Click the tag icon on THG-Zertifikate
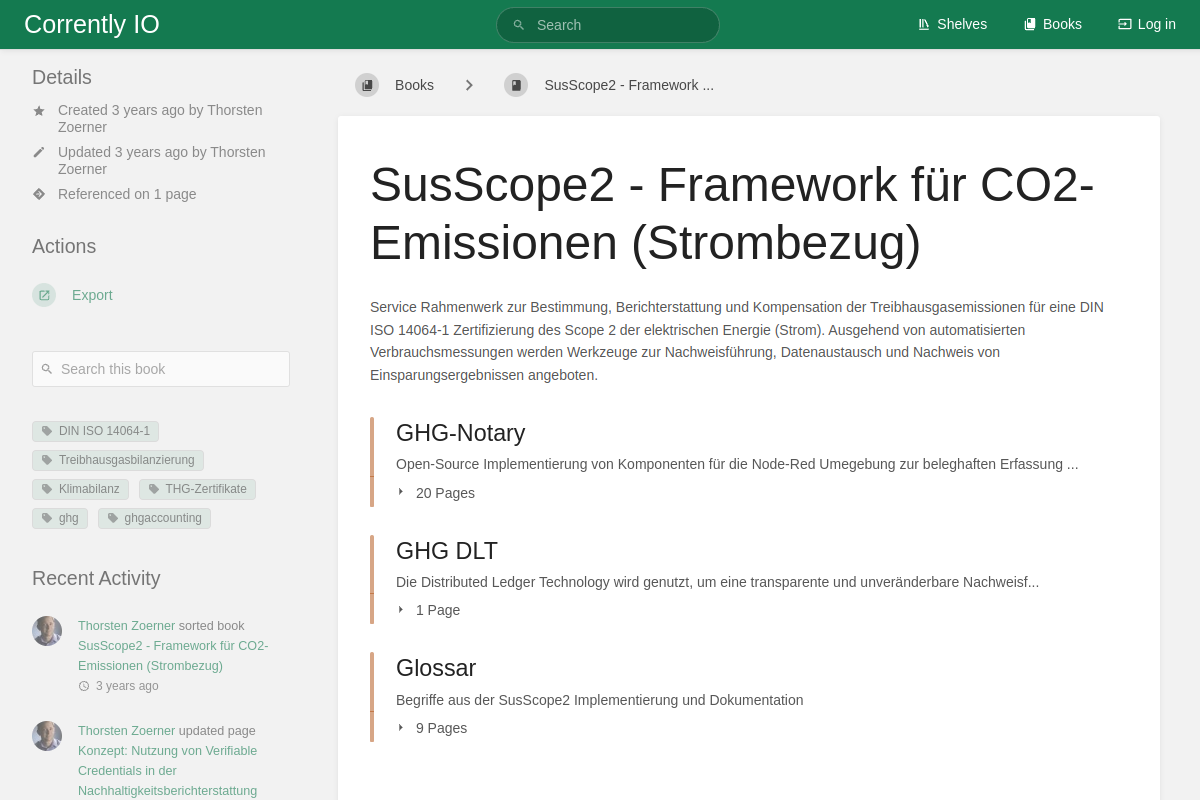 (x=154, y=489)
